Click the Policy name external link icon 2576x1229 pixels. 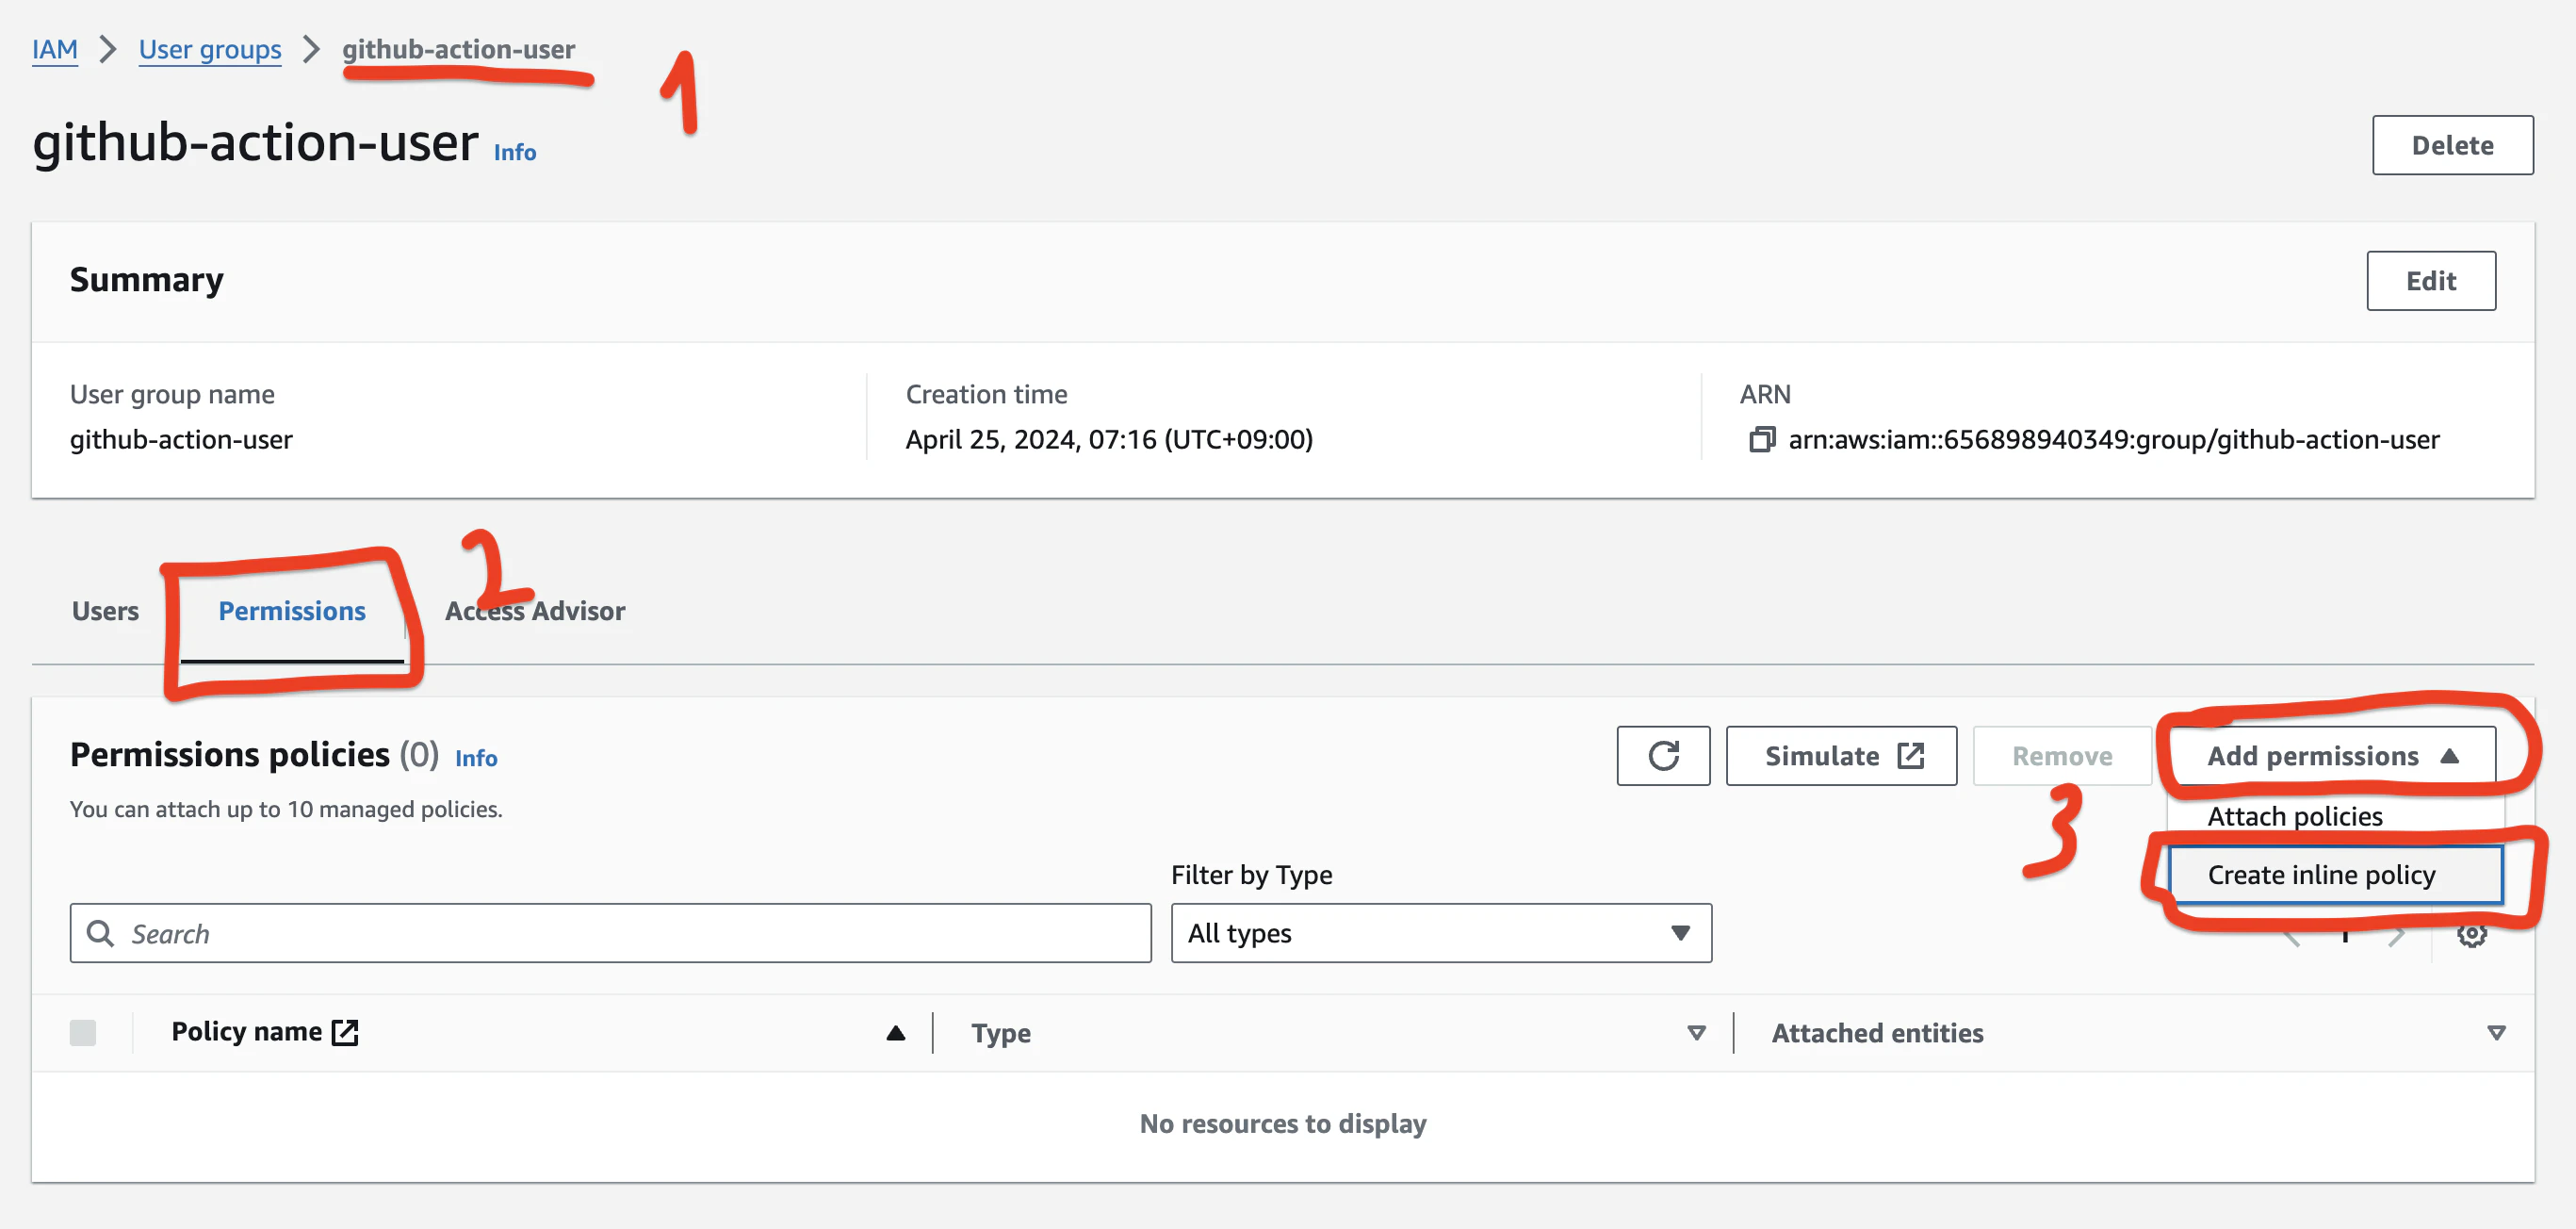pos(345,1032)
